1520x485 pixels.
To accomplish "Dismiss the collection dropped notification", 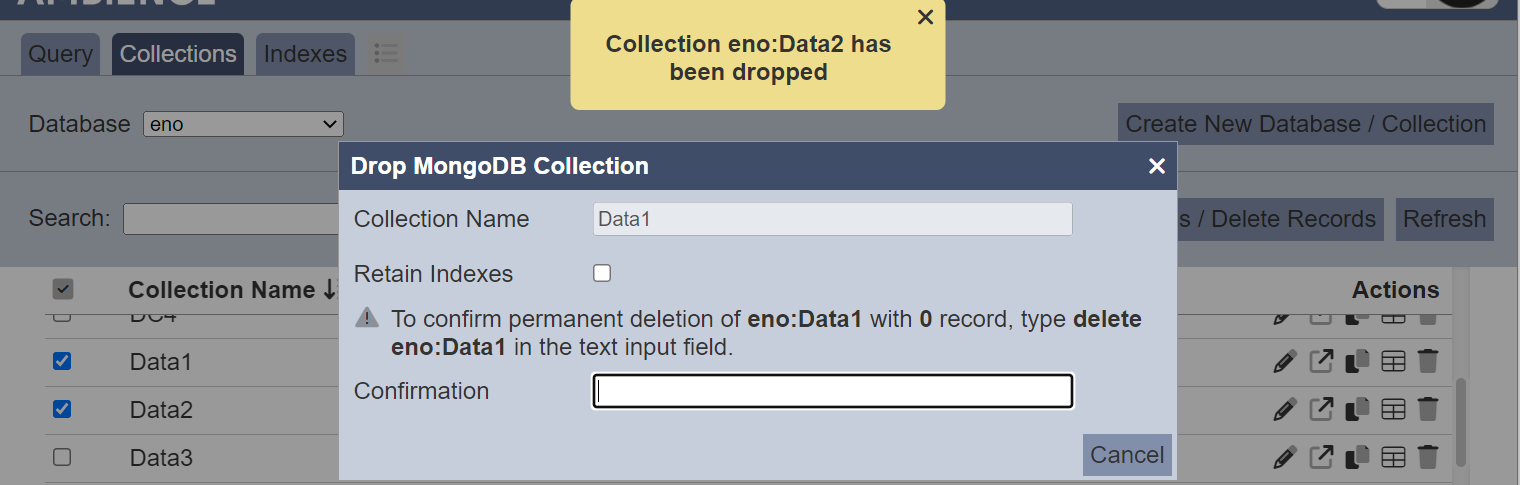I will pyautogui.click(x=925, y=17).
